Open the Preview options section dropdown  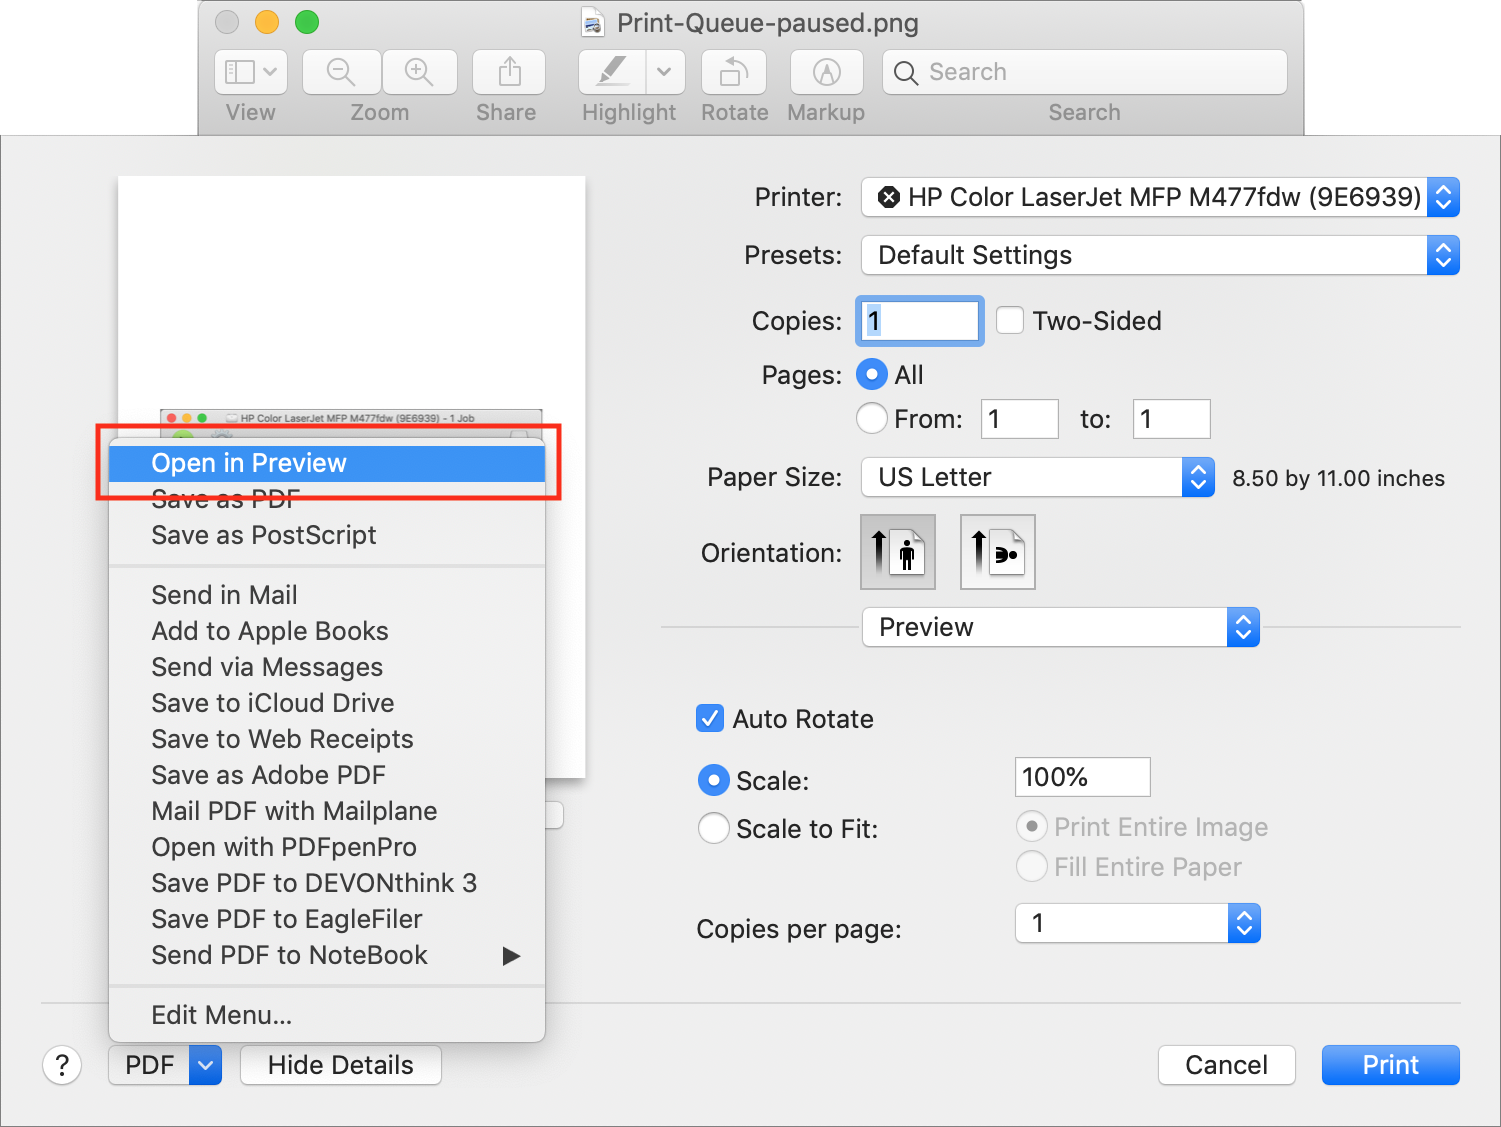pyautogui.click(x=1061, y=627)
